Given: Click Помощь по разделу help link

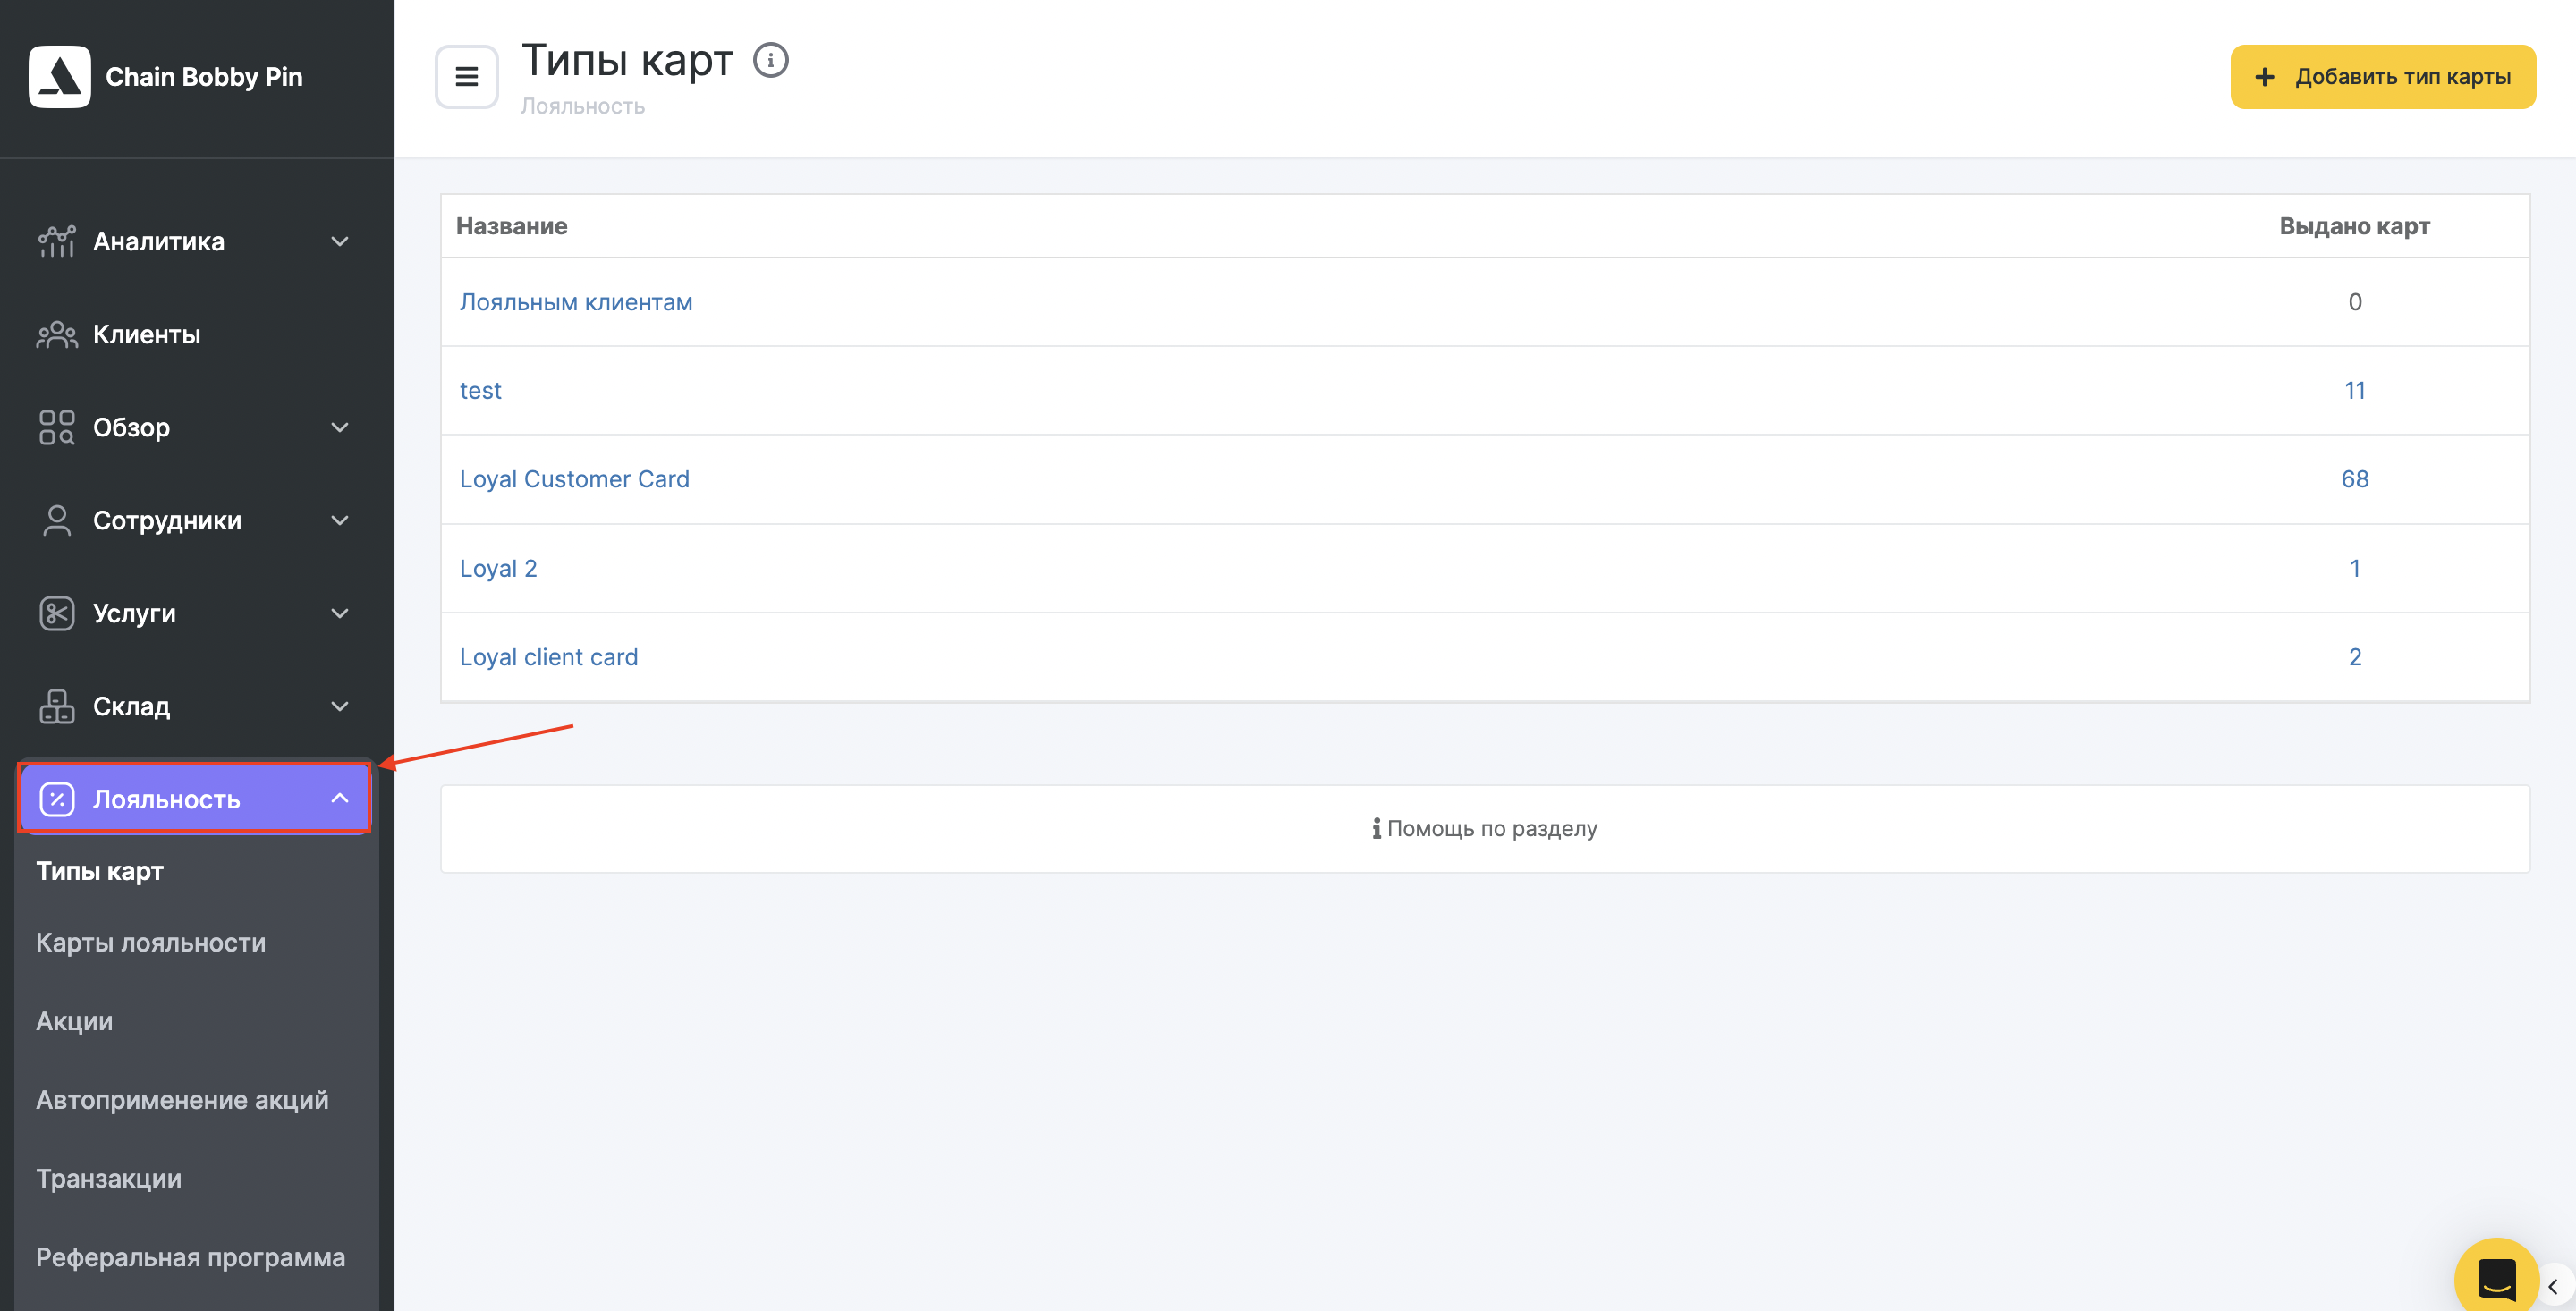Looking at the screenshot, I should click(x=1485, y=828).
